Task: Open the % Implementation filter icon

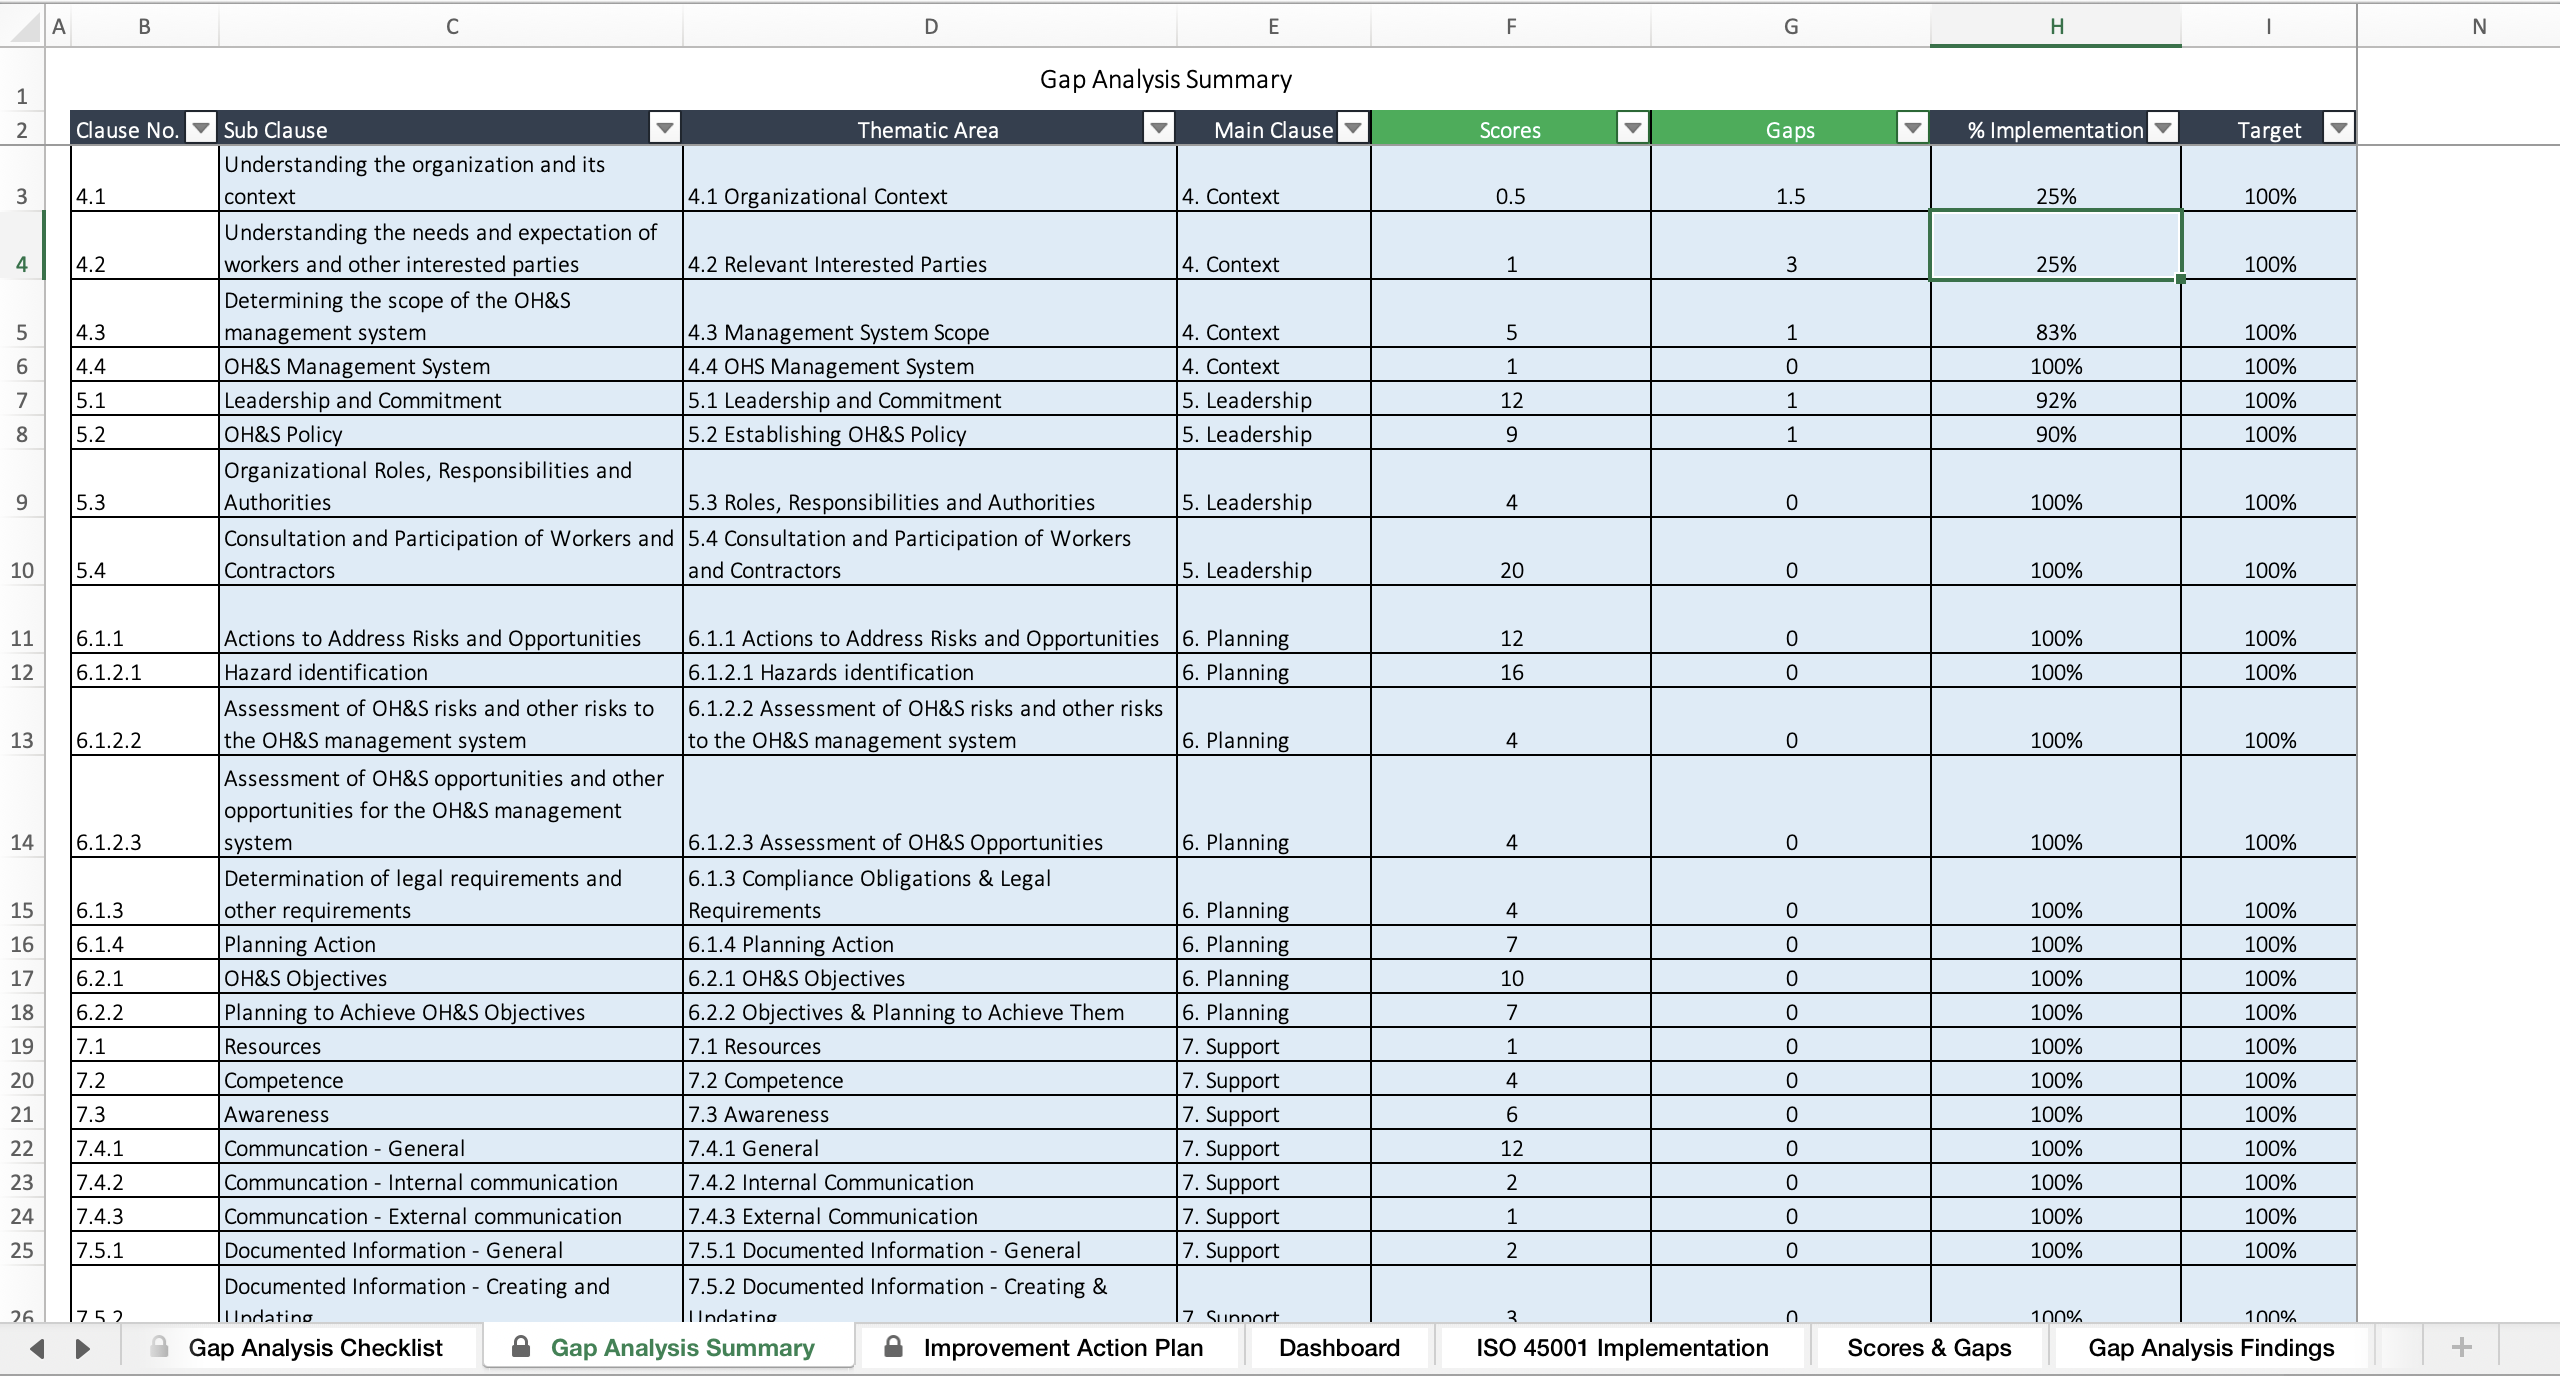Action: point(2163,129)
